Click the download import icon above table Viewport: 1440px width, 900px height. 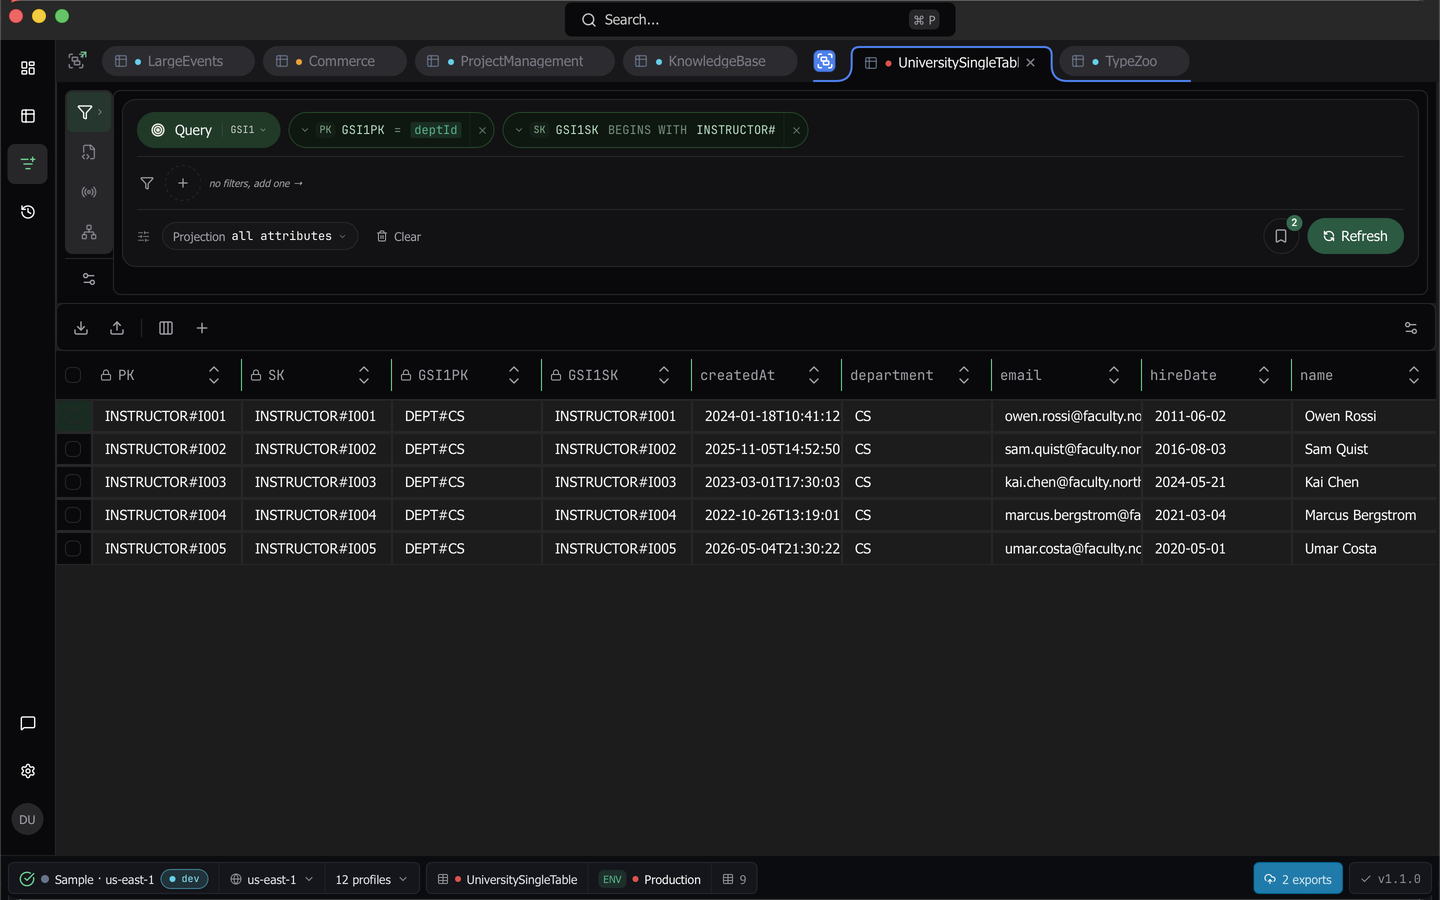pyautogui.click(x=81, y=328)
